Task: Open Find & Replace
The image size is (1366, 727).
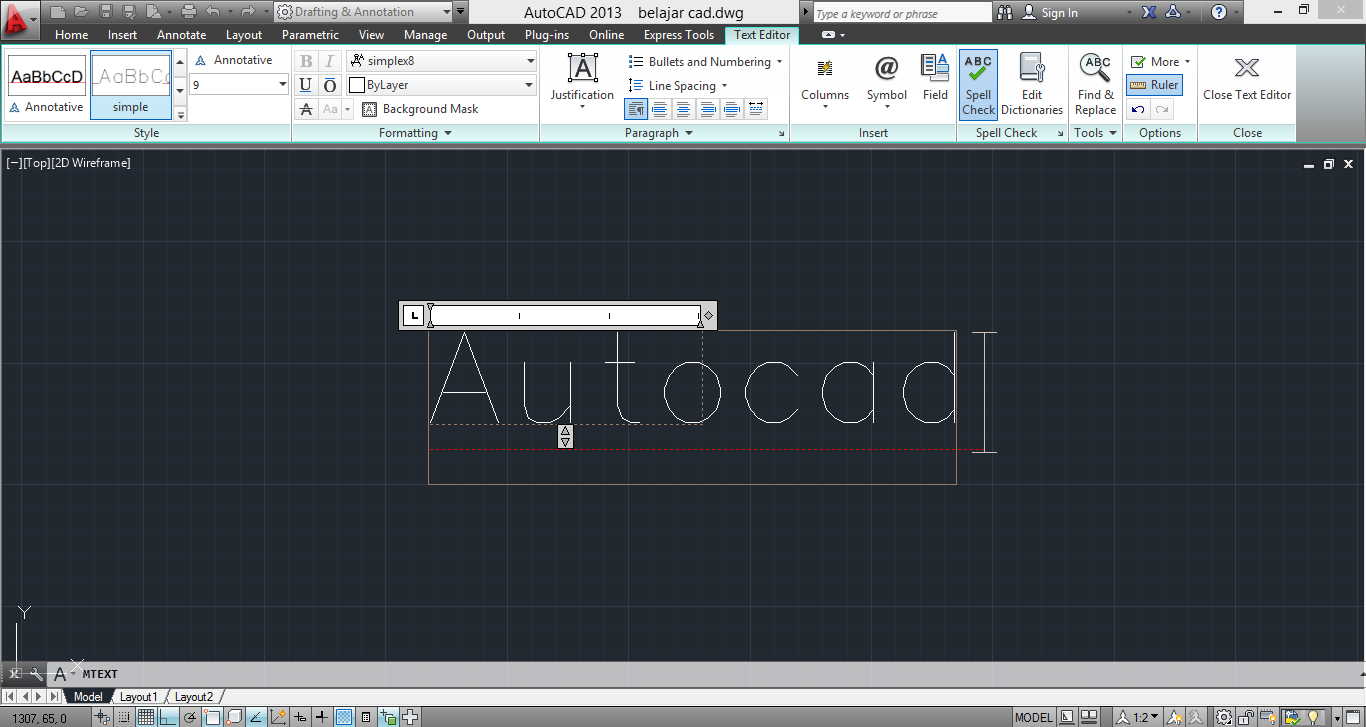Action: pos(1096,84)
